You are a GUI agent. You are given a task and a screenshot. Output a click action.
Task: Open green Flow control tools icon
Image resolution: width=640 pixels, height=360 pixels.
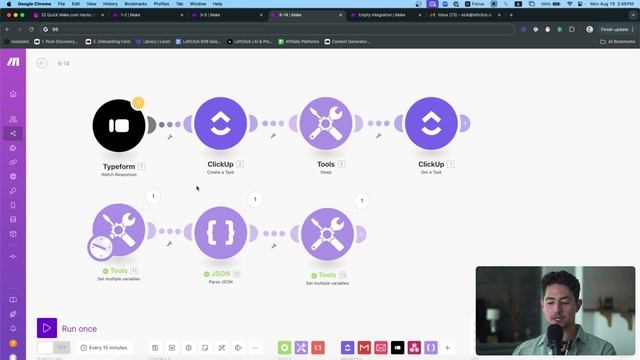[x=284, y=348]
